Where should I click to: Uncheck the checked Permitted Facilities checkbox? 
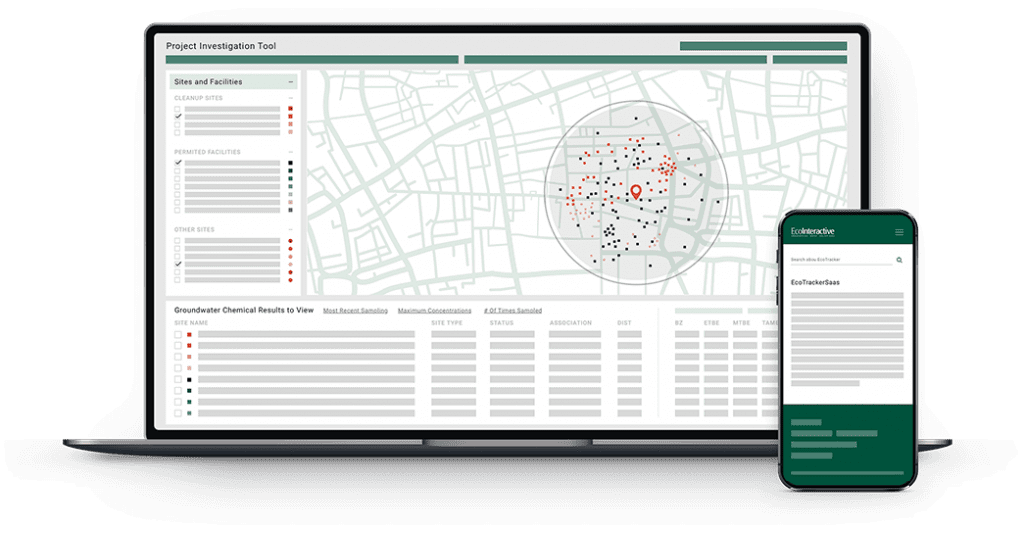(x=178, y=163)
